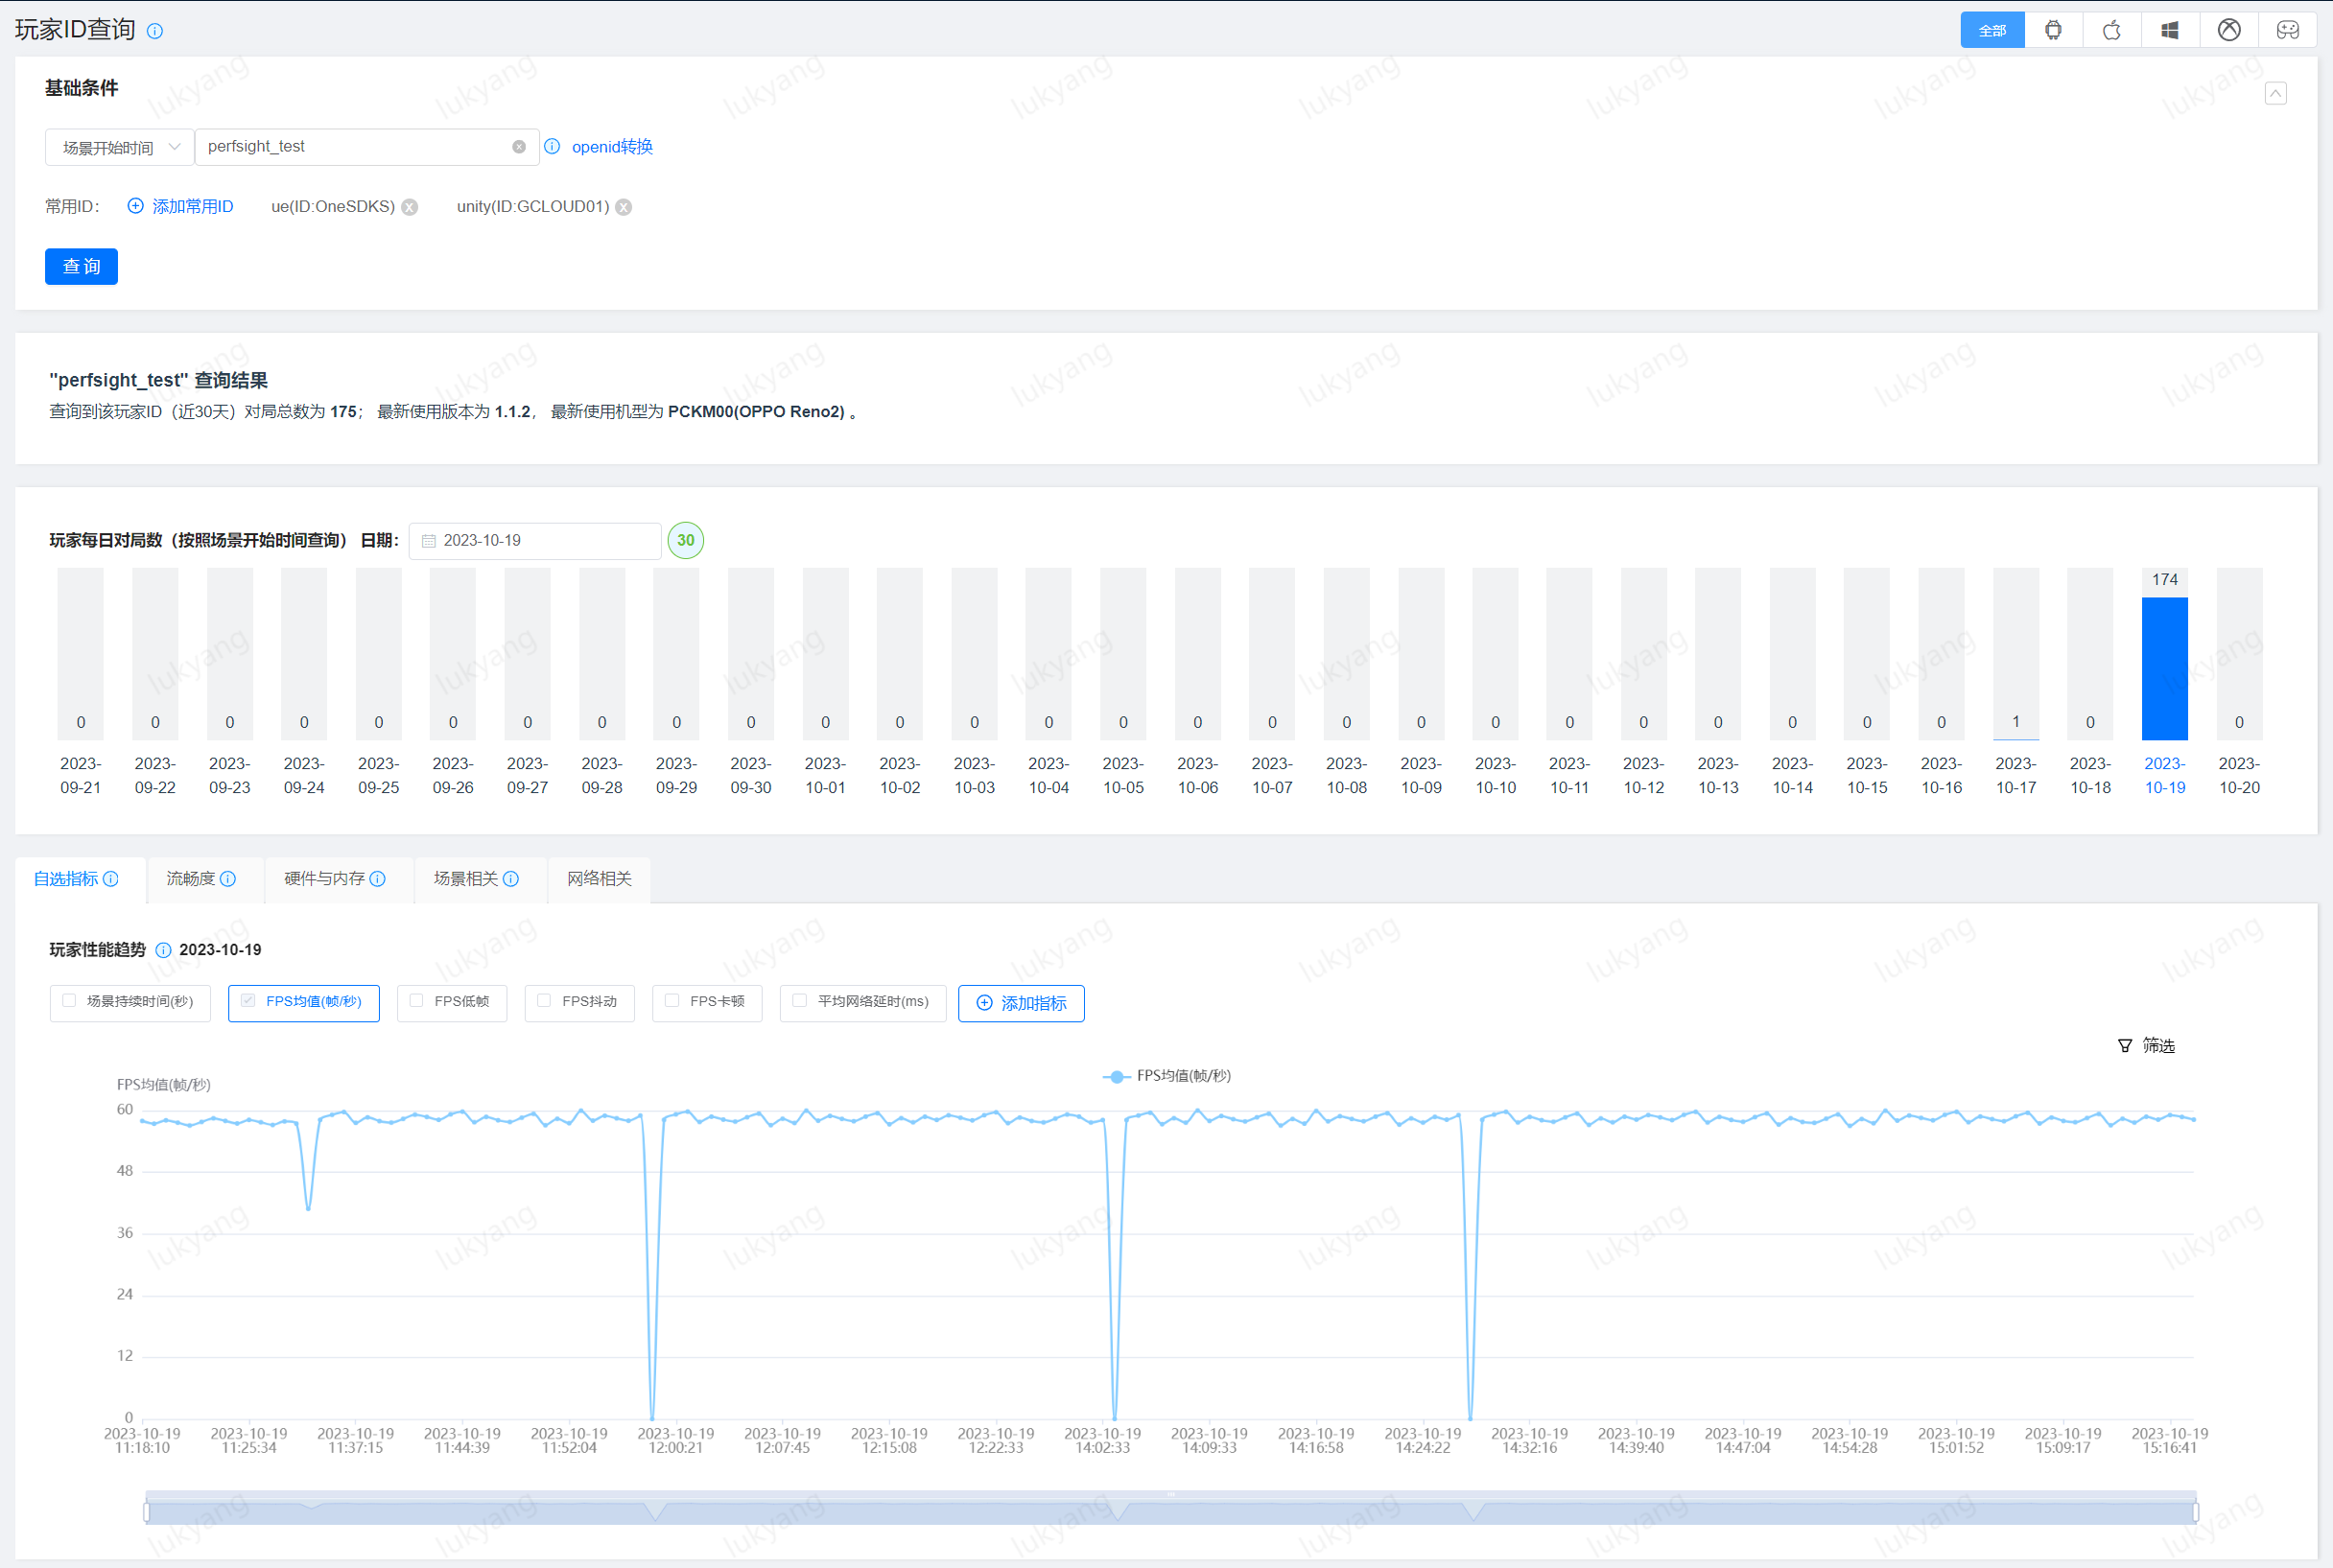Enable the 场景持续时间(秒) checkbox
The height and width of the screenshot is (1568, 2333).
coord(69,1001)
